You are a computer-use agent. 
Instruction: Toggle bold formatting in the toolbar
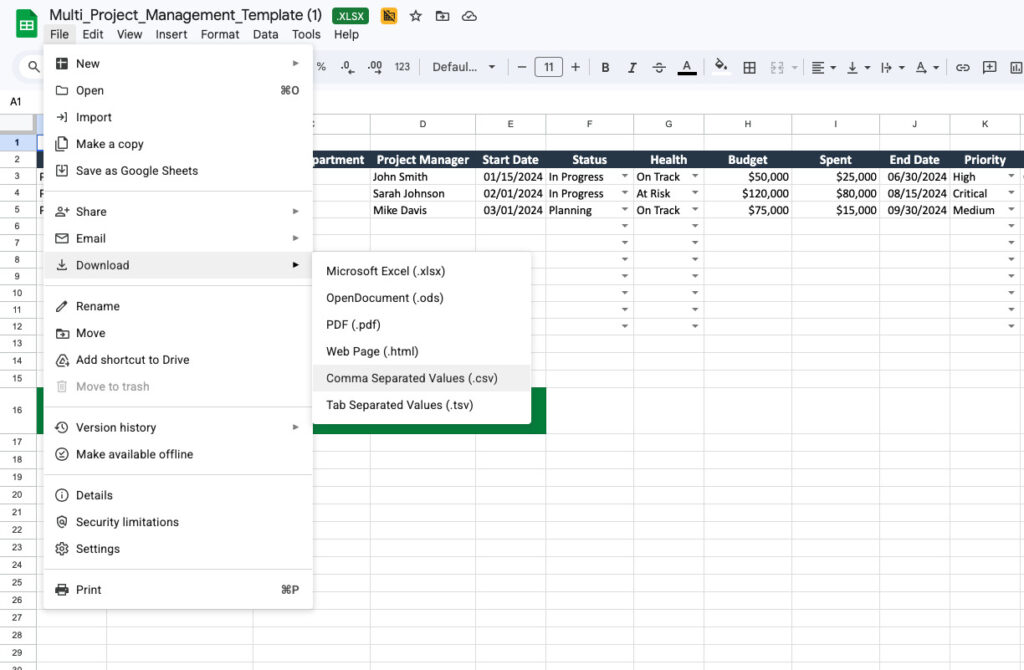(x=605, y=67)
